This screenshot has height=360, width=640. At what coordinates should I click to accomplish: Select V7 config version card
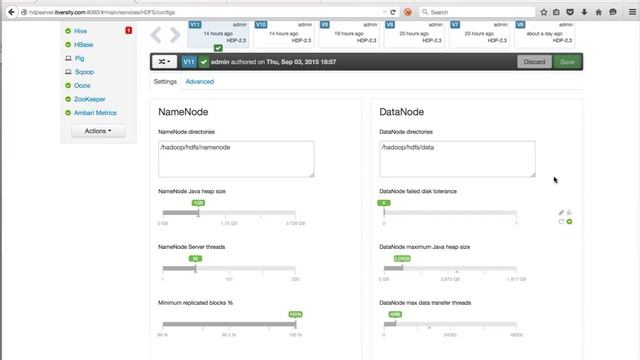point(480,33)
